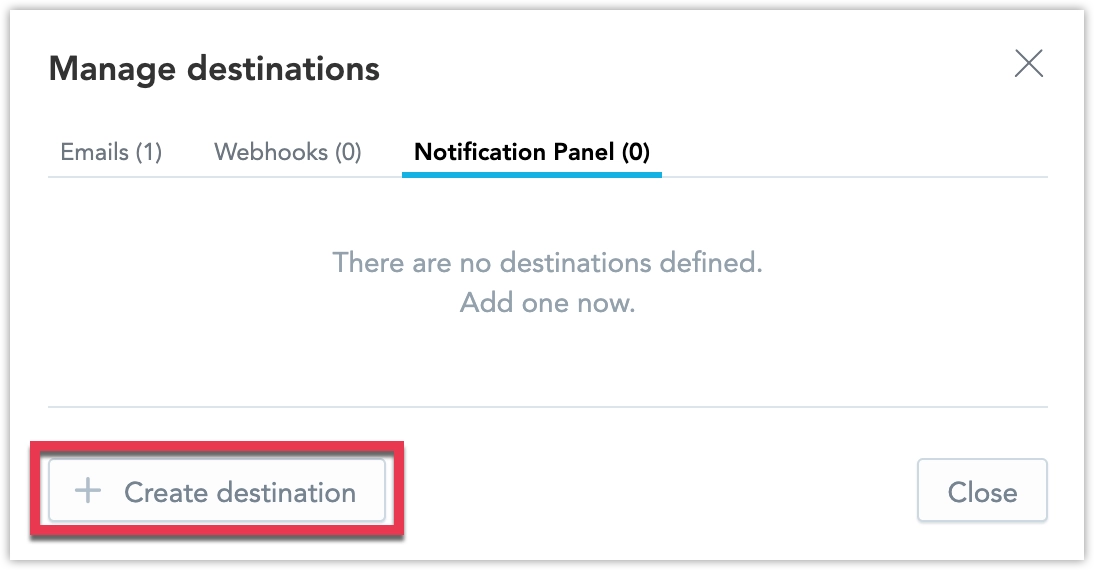The width and height of the screenshot is (1094, 570).
Task: Click the Create destination button
Action: tap(217, 490)
